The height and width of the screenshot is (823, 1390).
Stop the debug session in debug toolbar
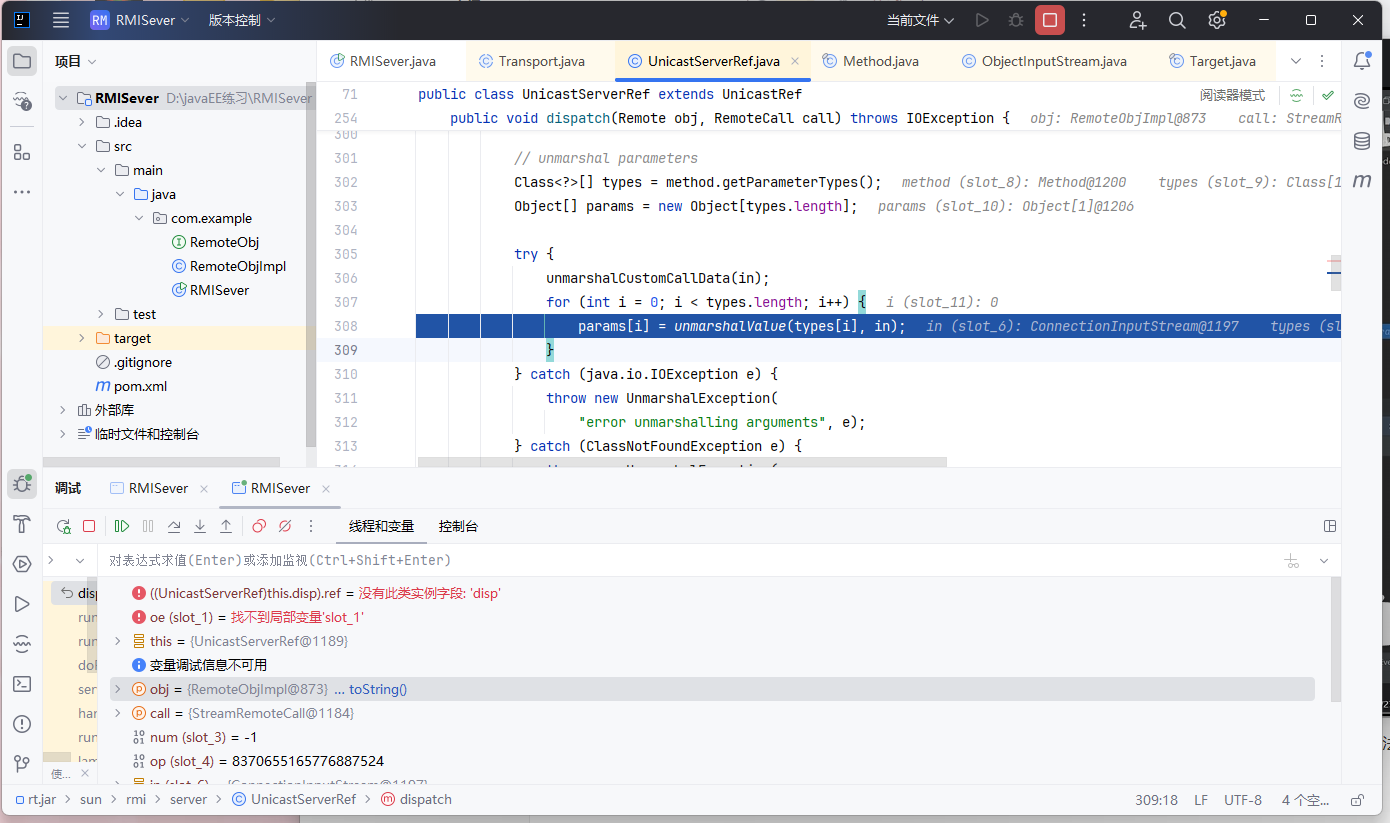point(89,526)
